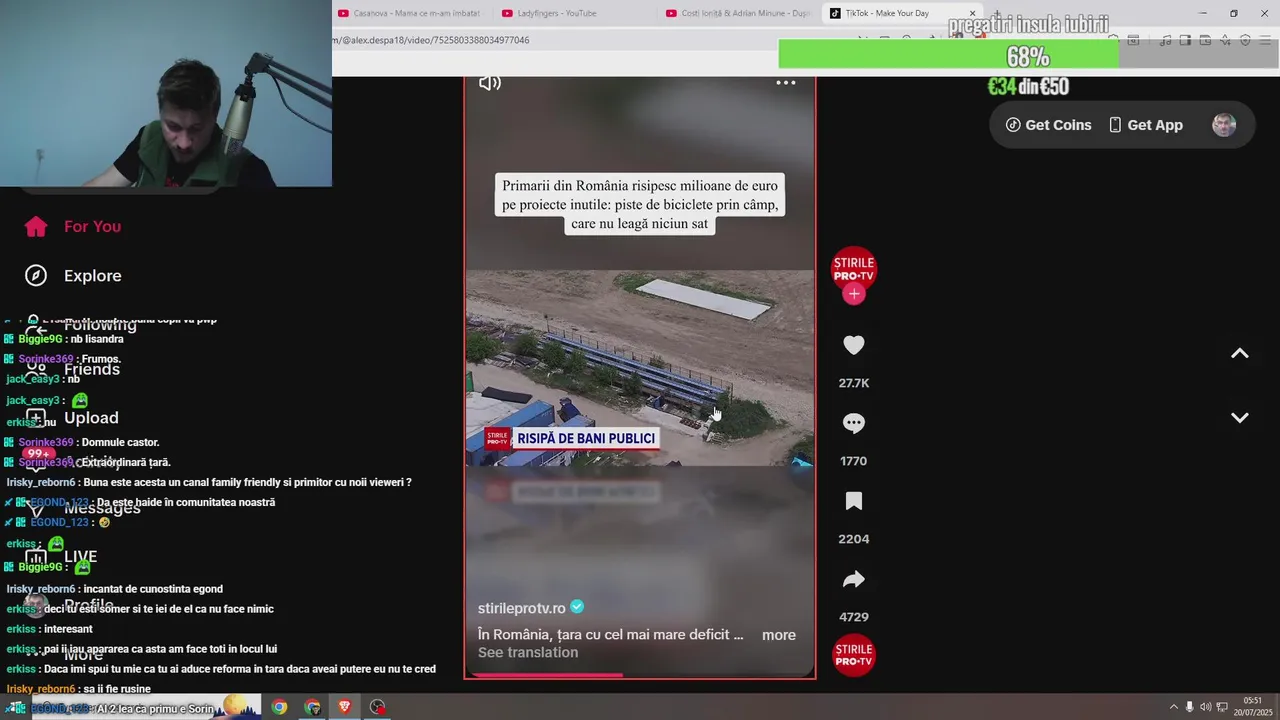Open the spinning sound disc below Share

click(x=854, y=655)
